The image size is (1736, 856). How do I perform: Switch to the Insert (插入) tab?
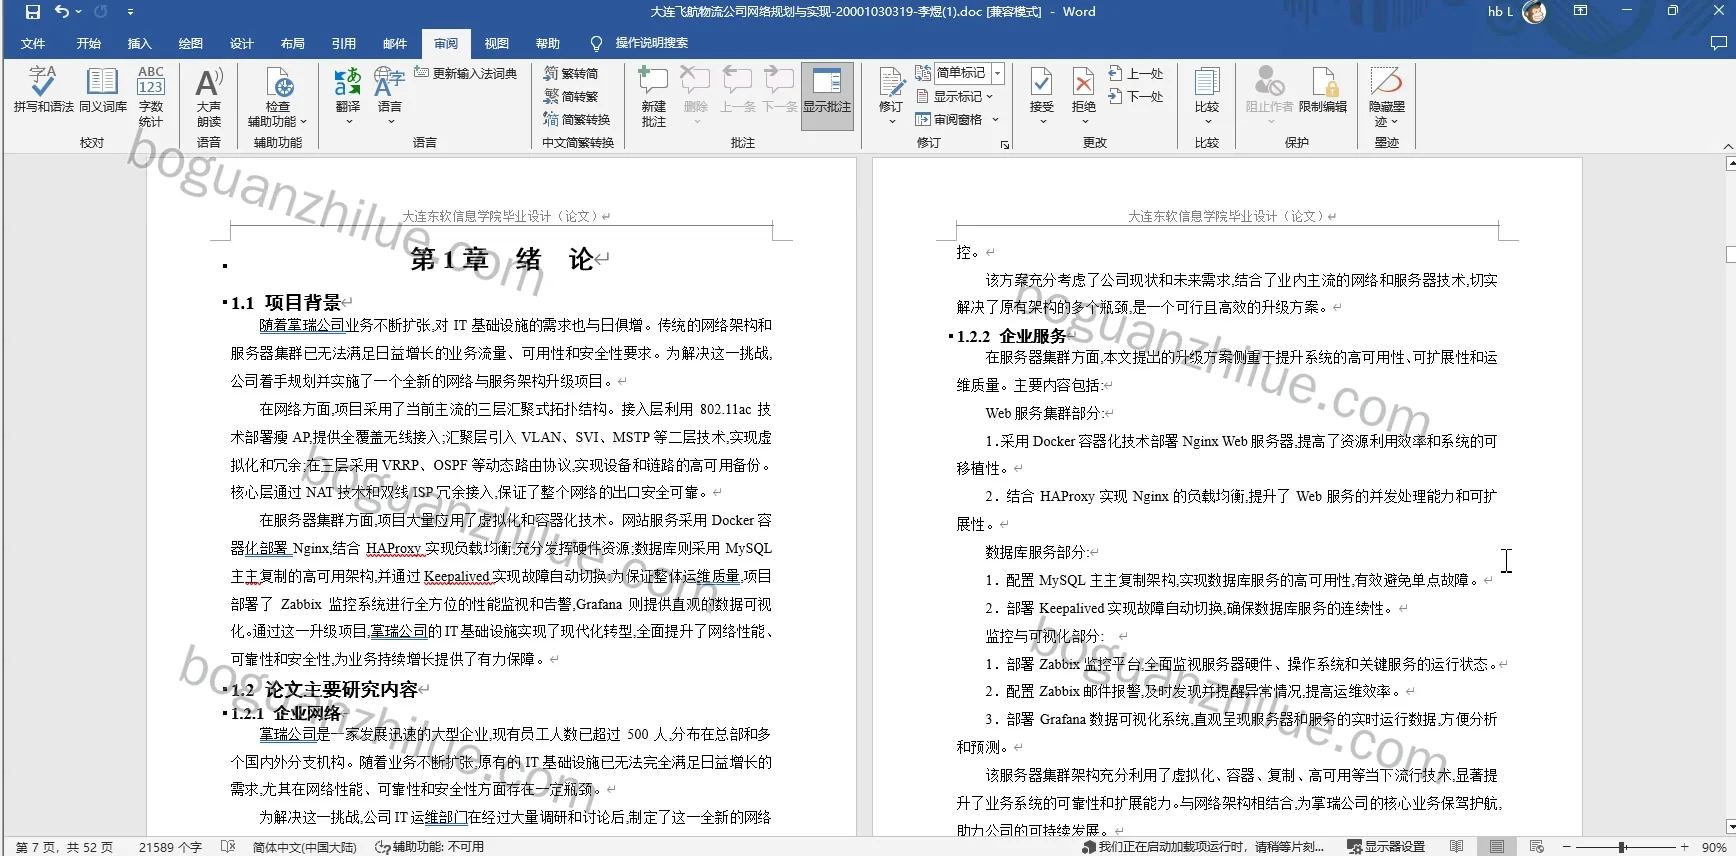tap(139, 43)
